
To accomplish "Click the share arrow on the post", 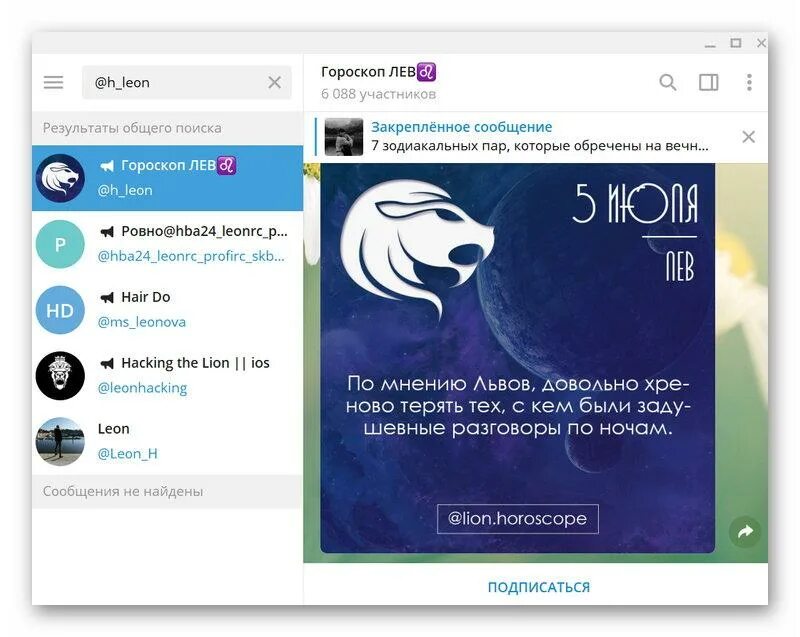I will coord(745,531).
